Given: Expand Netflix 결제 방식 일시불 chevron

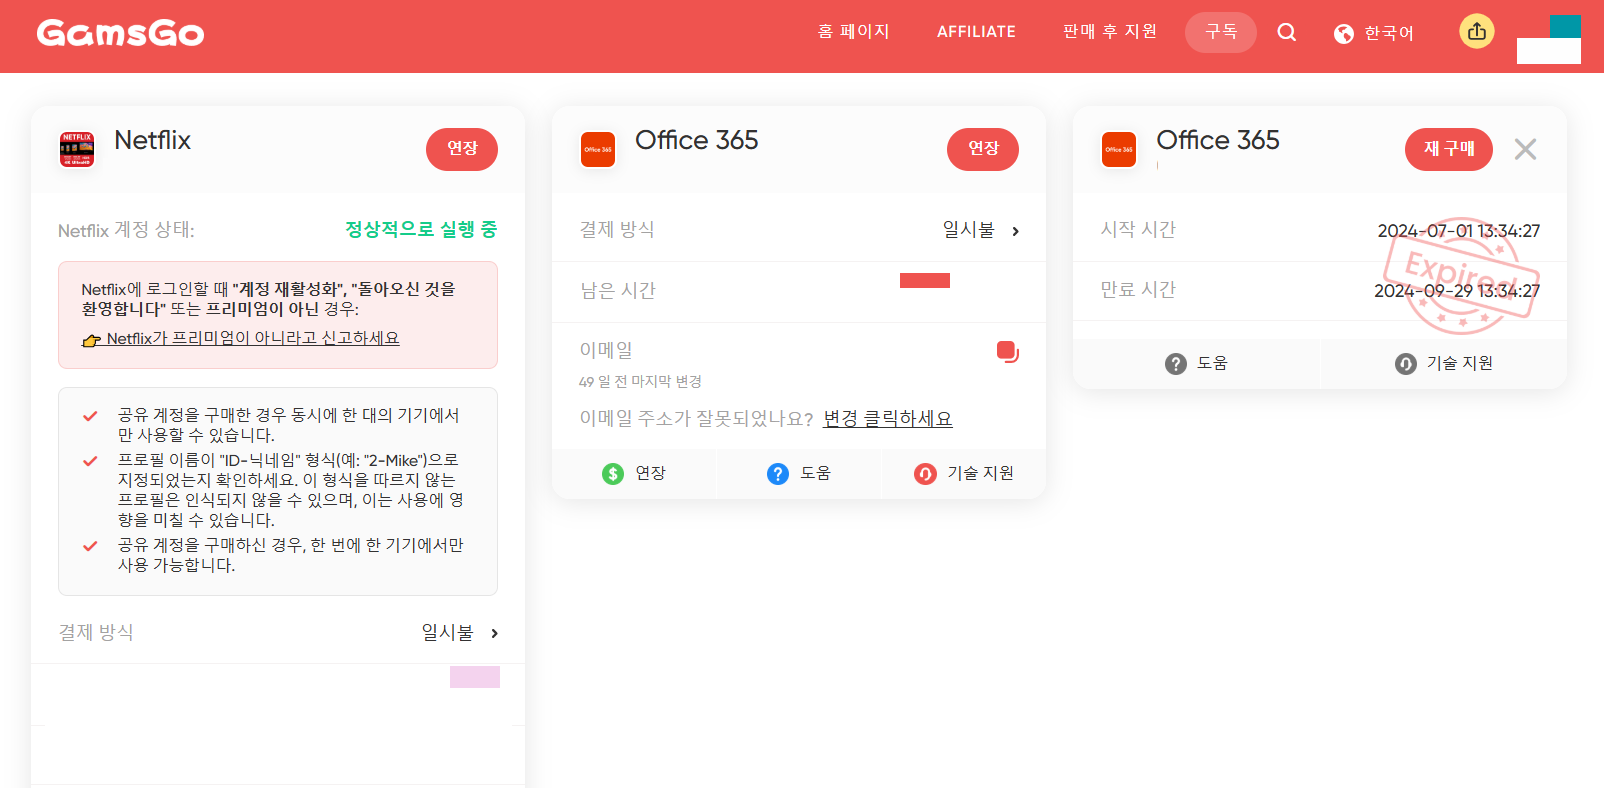Looking at the screenshot, I should tap(494, 633).
